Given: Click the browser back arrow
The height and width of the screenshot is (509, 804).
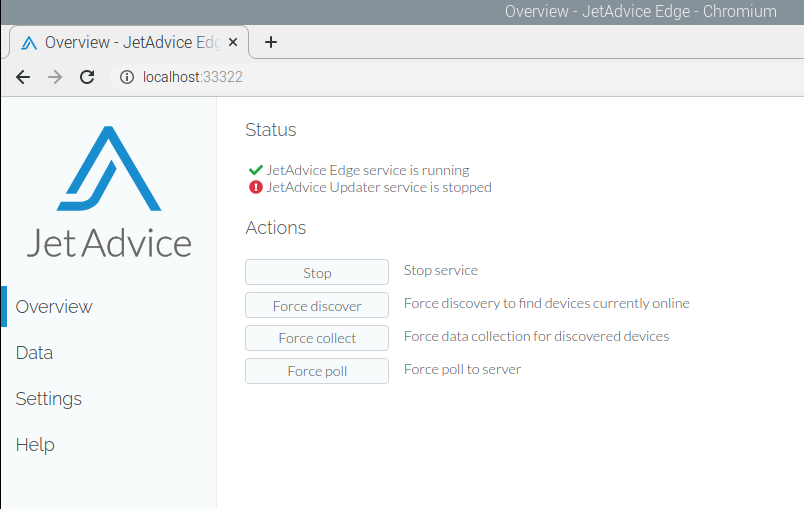Looking at the screenshot, I should 23,77.
